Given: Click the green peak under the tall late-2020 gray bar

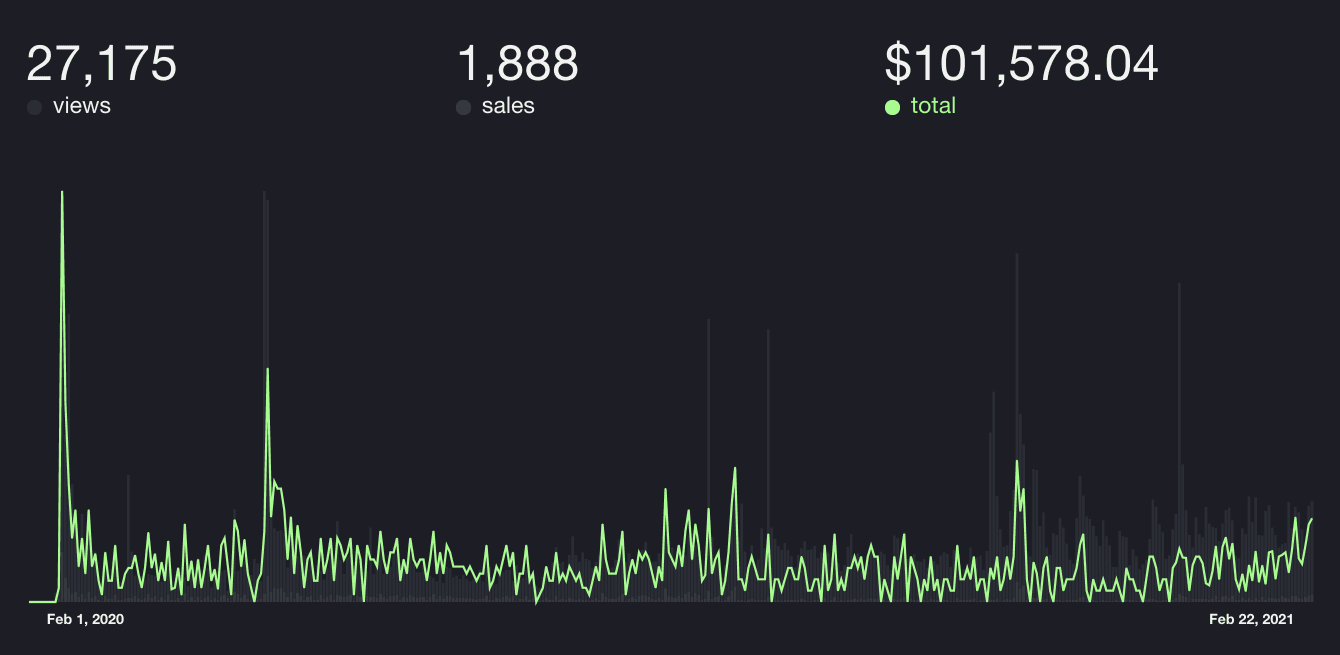Looking at the screenshot, I should [x=1017, y=461].
